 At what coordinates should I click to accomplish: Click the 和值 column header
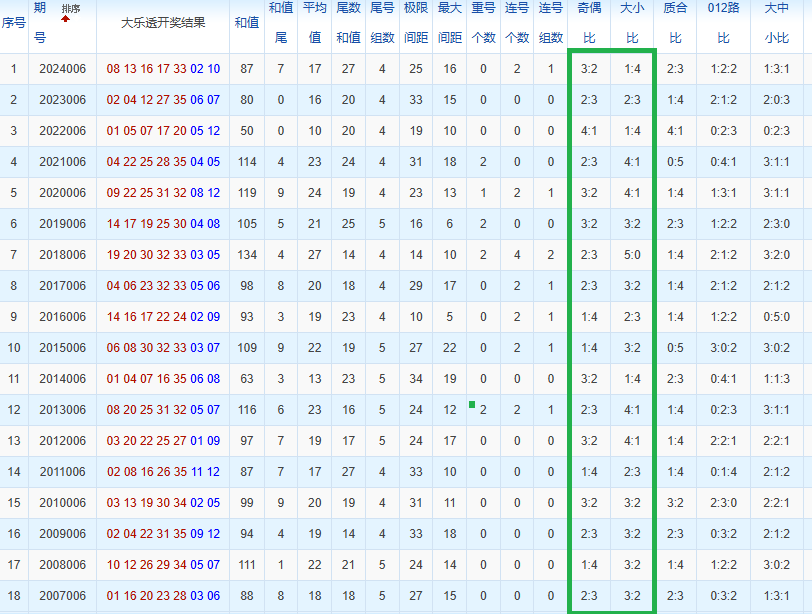pos(246,23)
